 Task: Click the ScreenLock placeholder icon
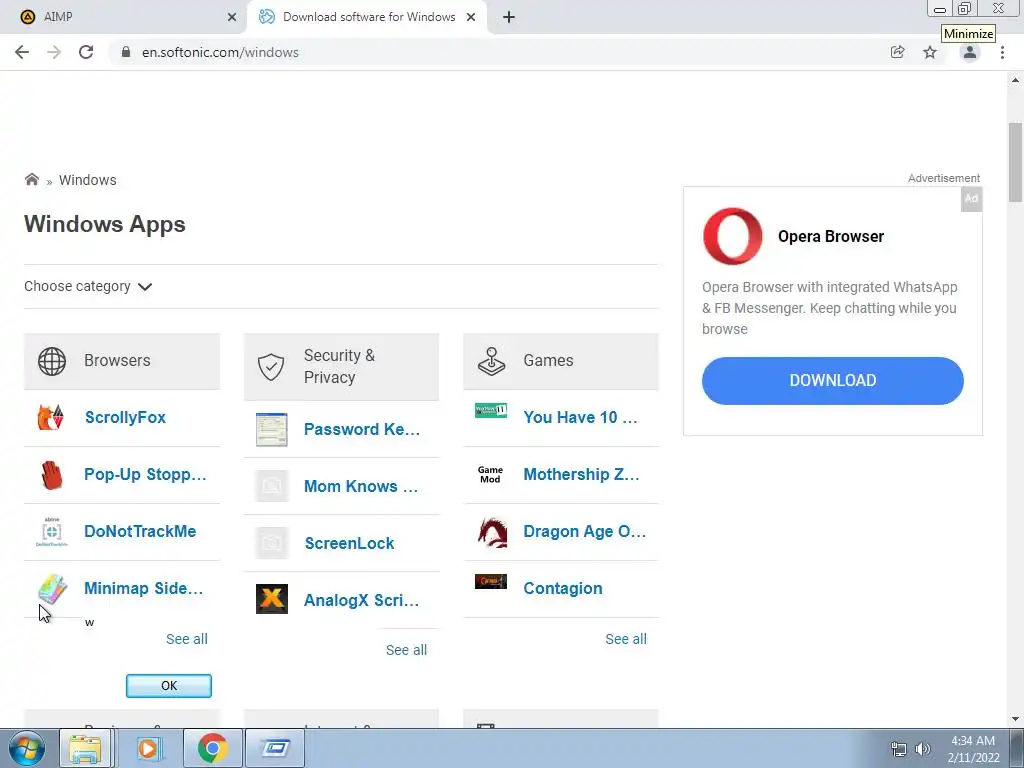tap(272, 543)
